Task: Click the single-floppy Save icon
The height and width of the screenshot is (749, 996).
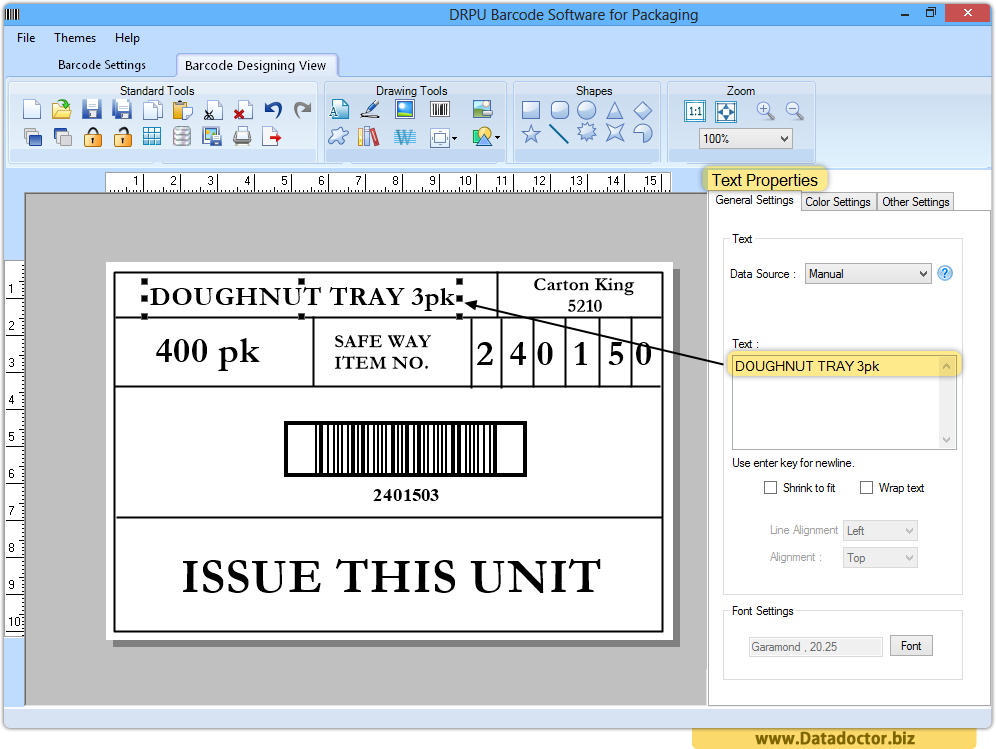Action: [91, 110]
